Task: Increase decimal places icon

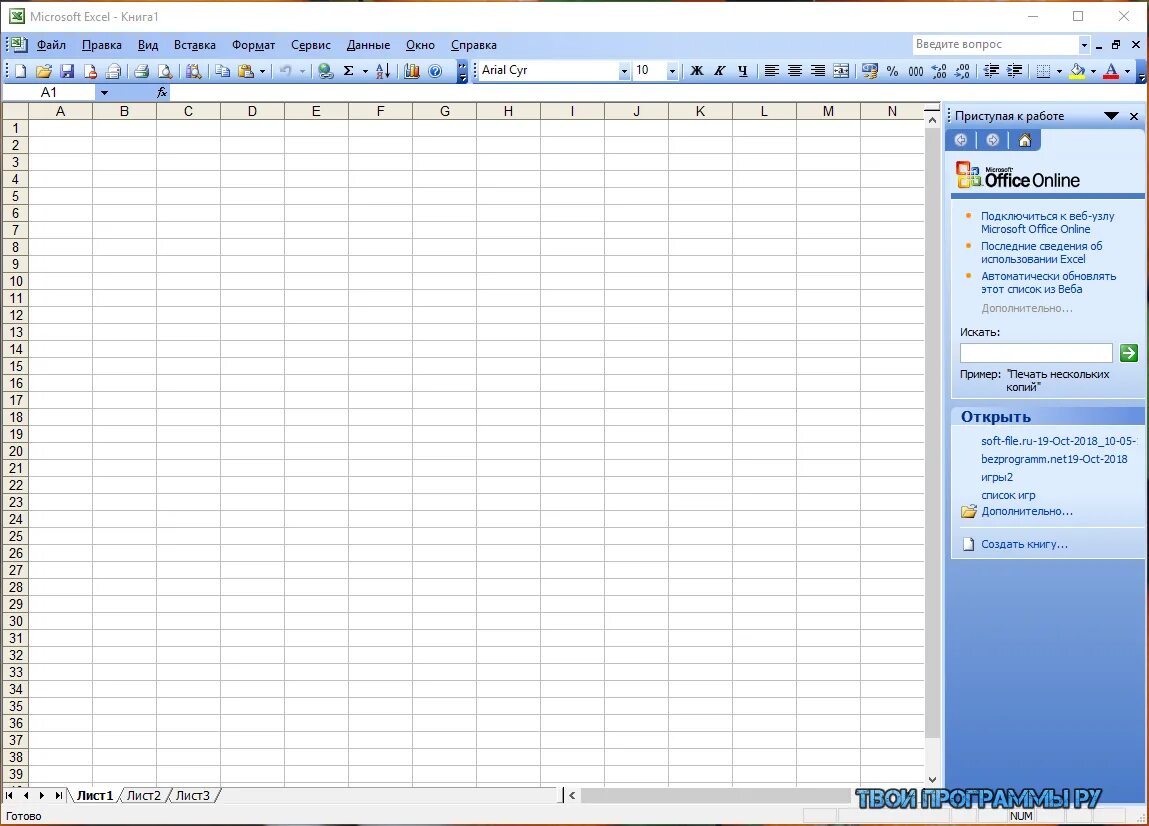Action: click(939, 71)
